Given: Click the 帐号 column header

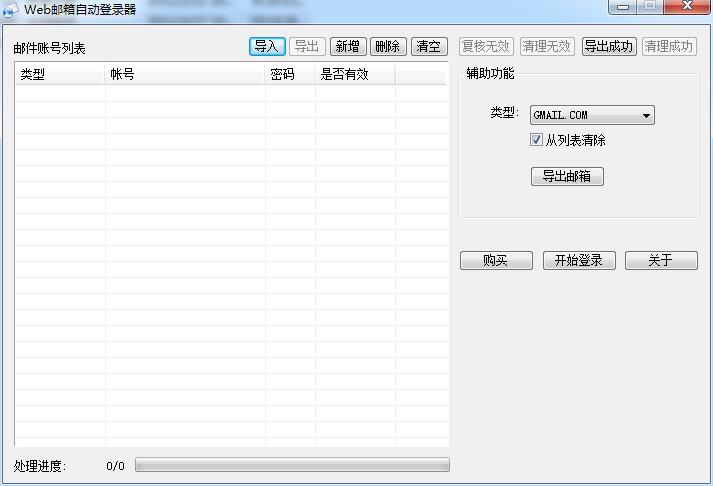Looking at the screenshot, I should tap(185, 75).
